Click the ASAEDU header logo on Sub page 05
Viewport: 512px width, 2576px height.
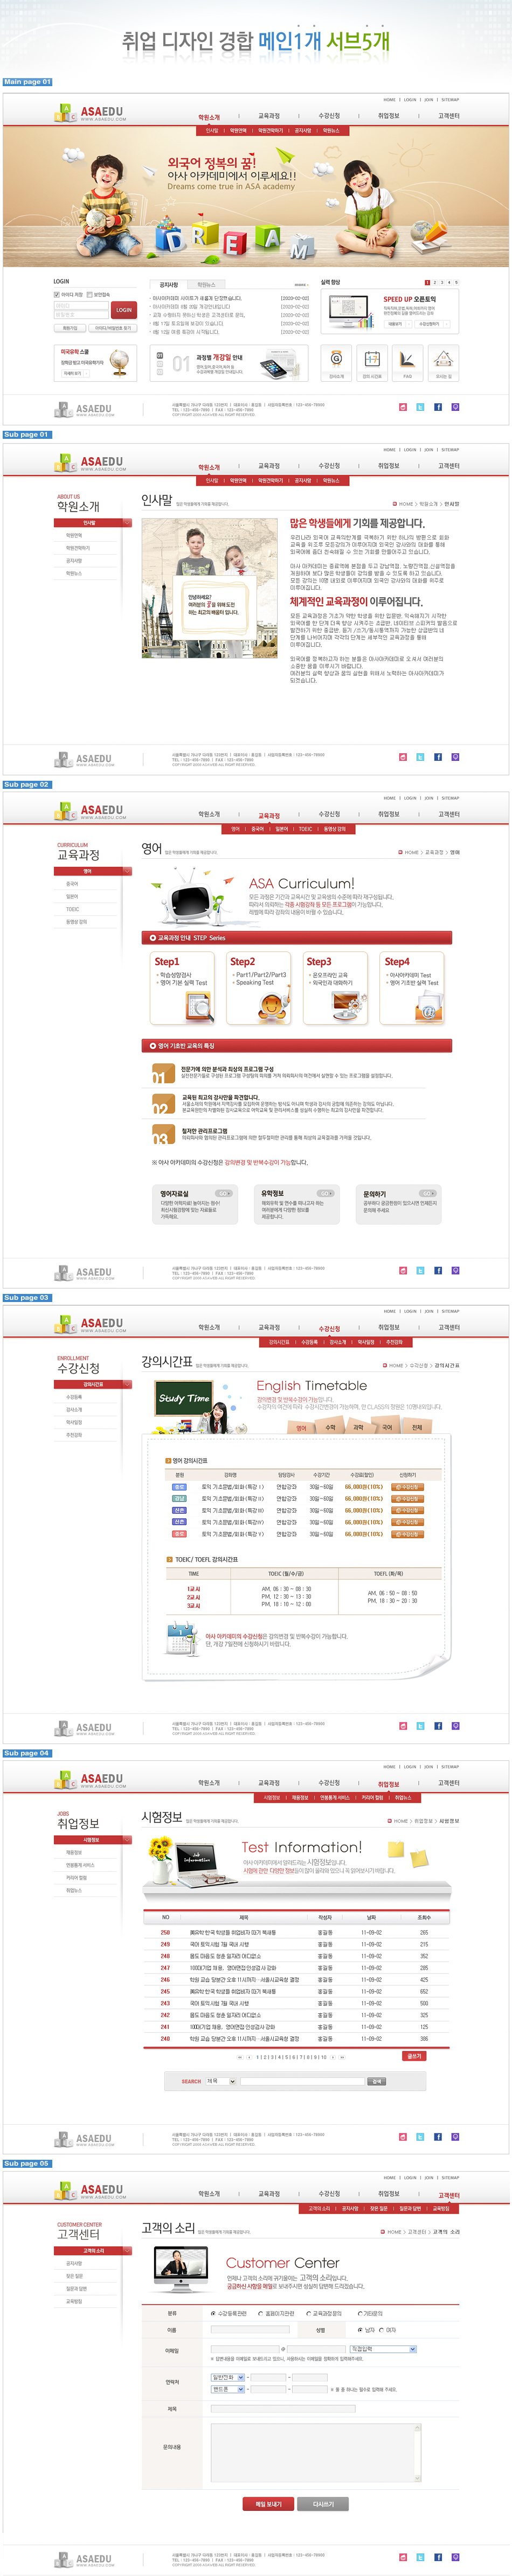point(90,2190)
